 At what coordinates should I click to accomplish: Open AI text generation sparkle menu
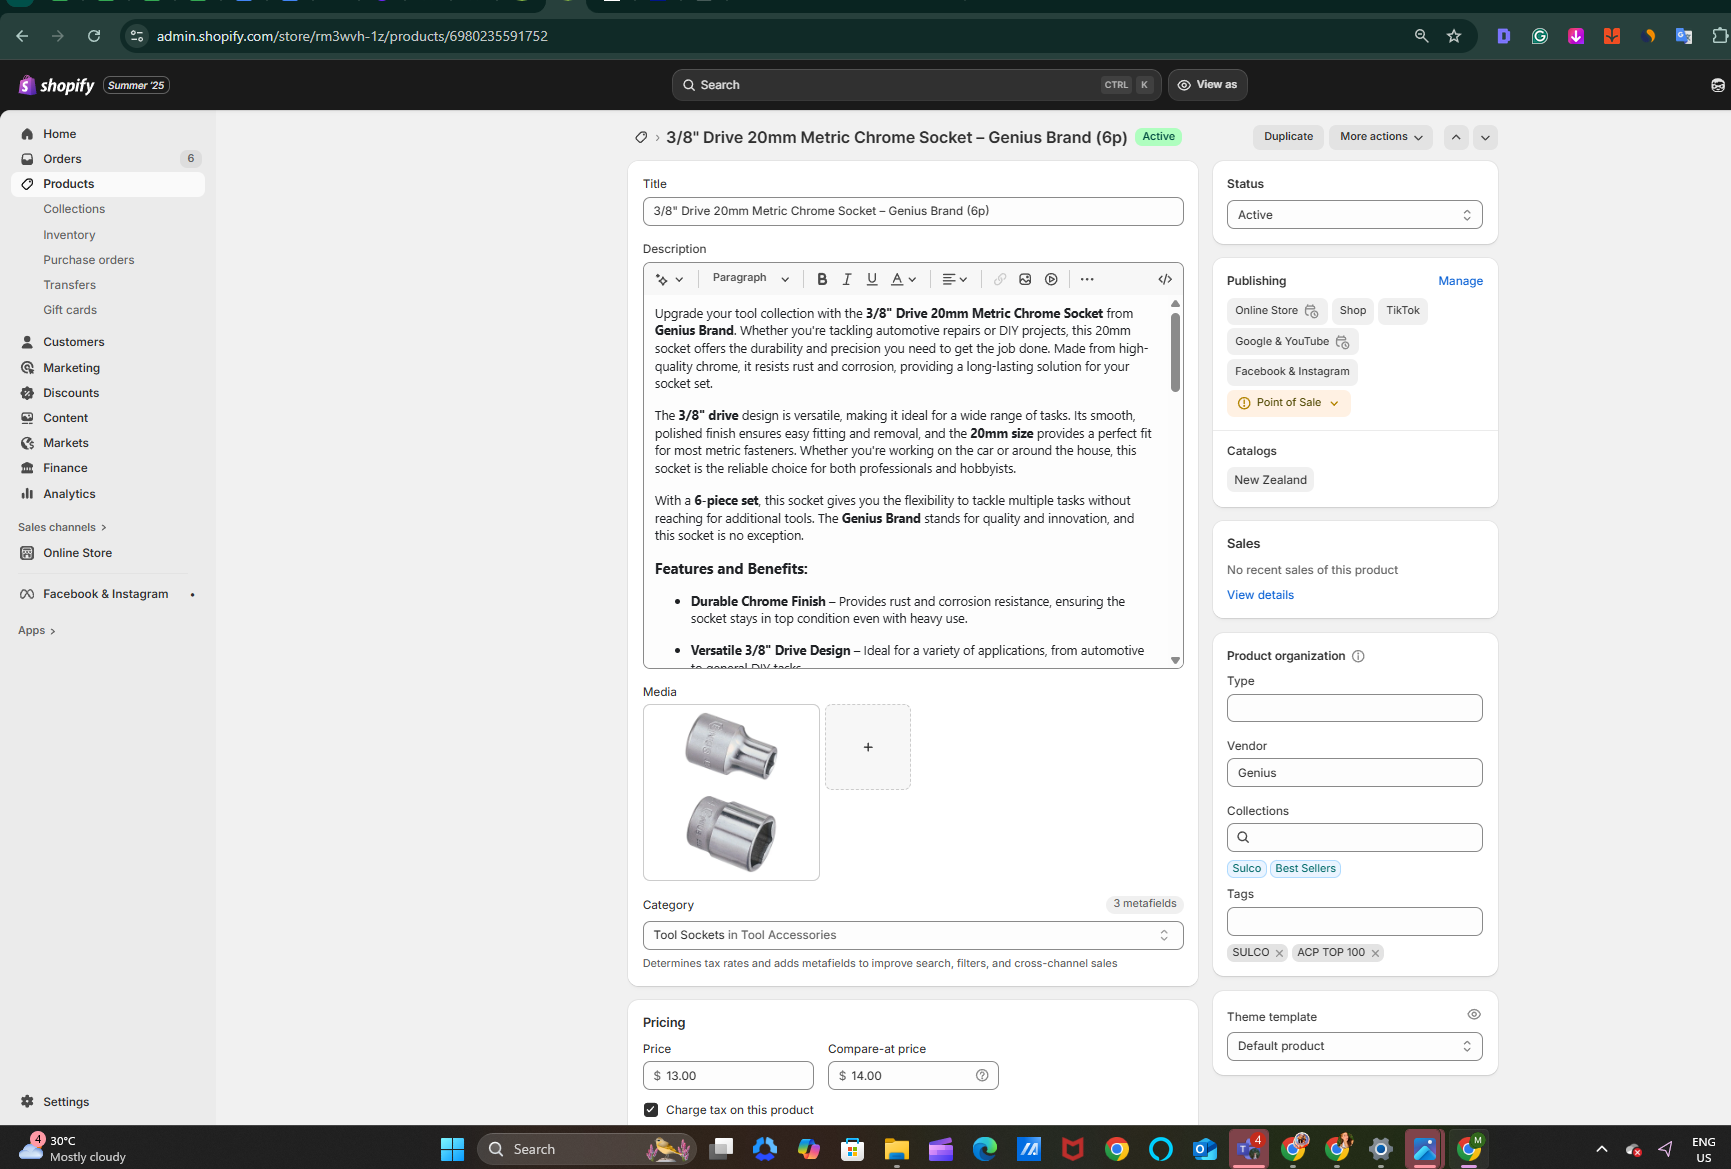[669, 279]
